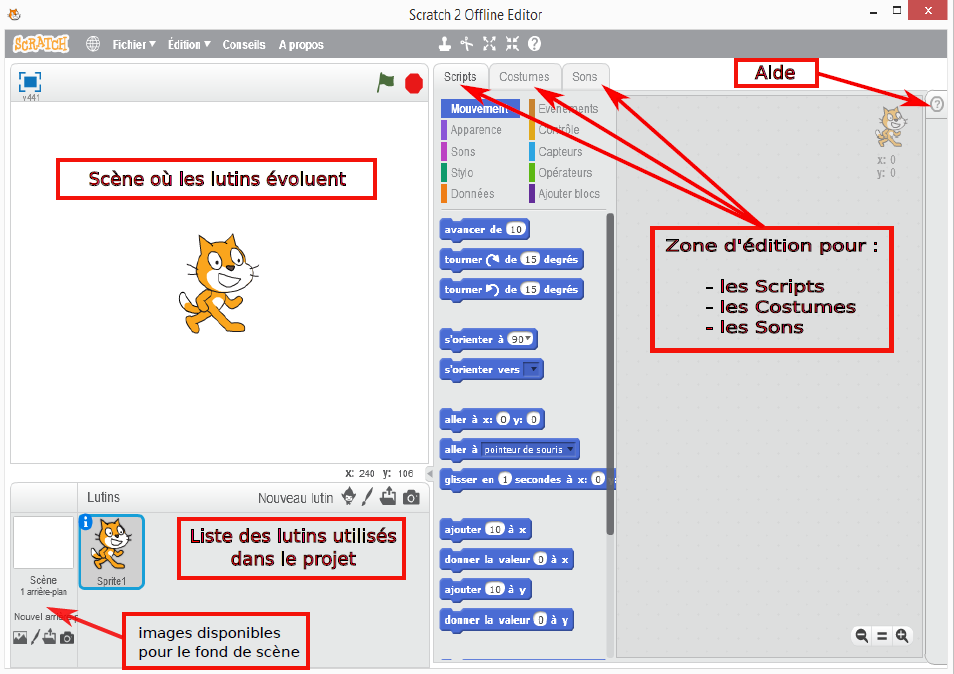Select the block help tool in toolbar
This screenshot has height=674, width=954.
point(534,44)
